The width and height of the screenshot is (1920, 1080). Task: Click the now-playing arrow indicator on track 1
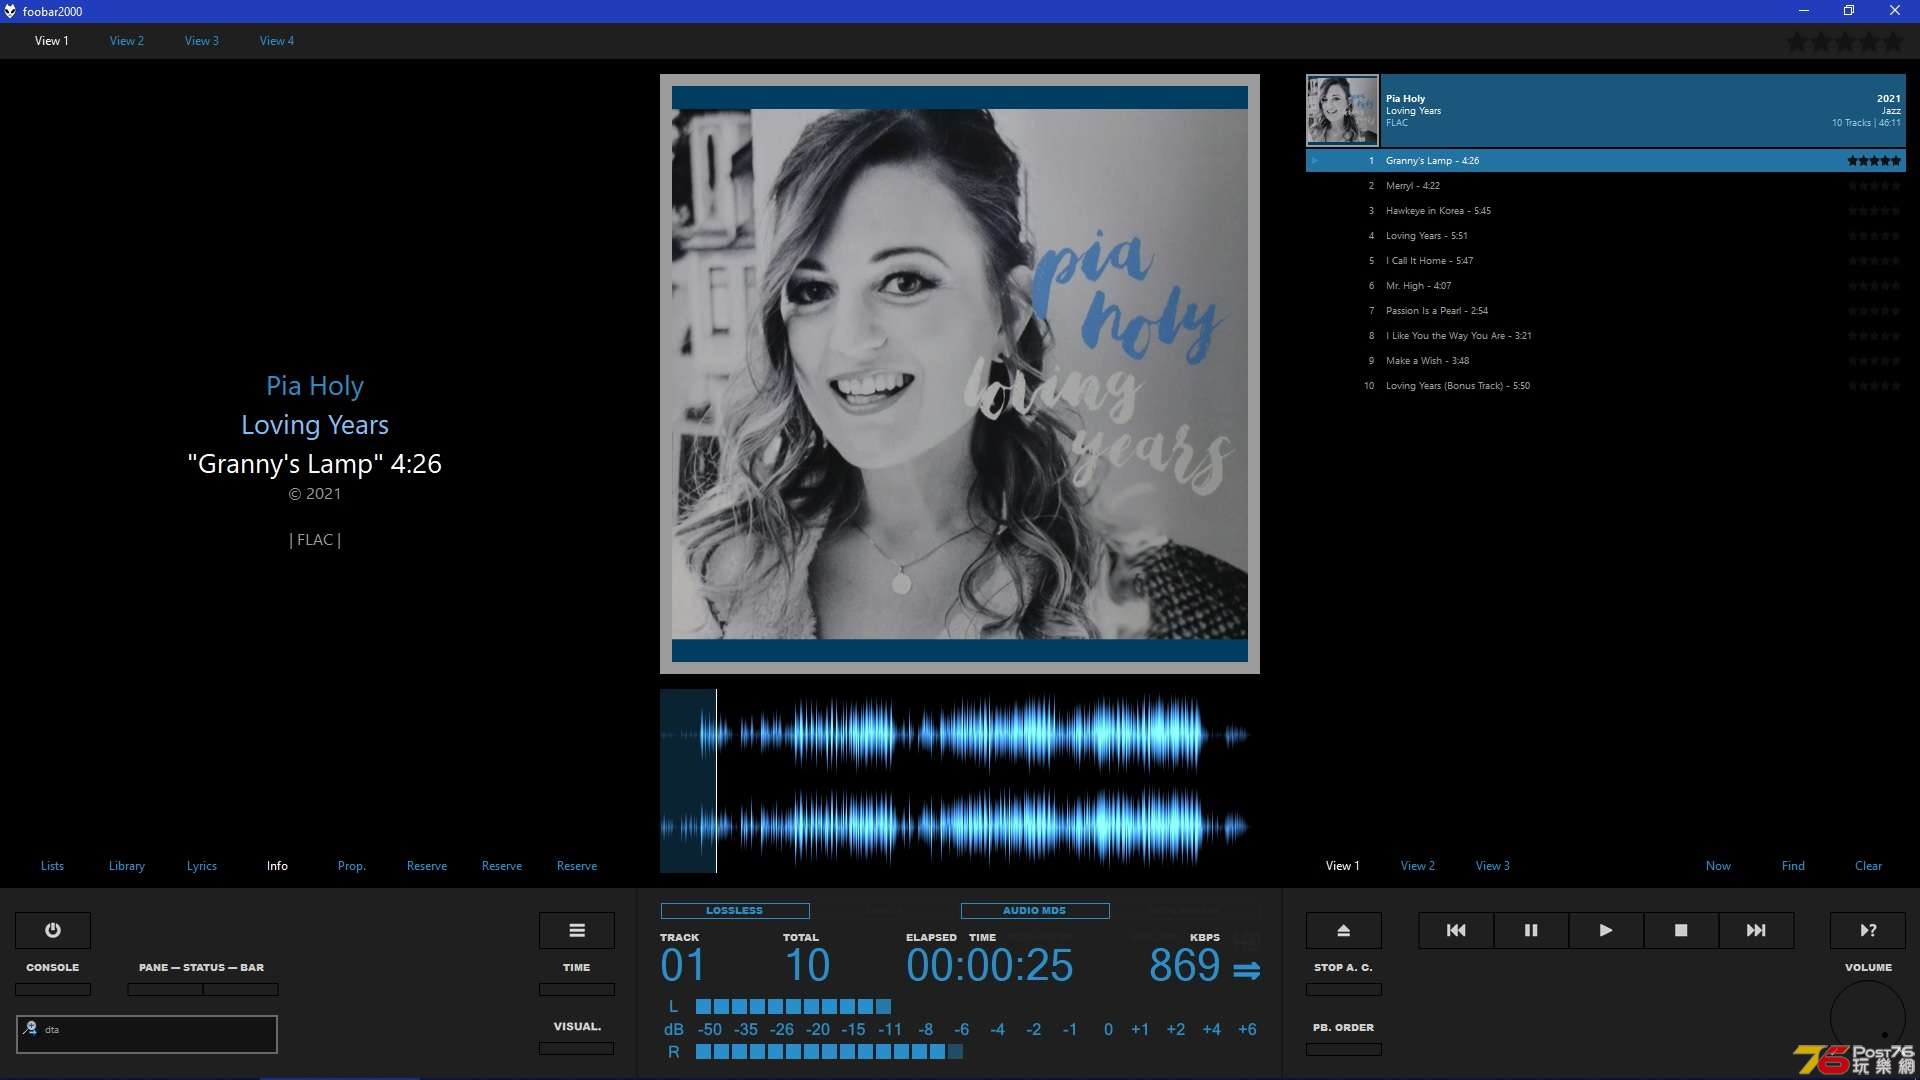pos(1315,161)
